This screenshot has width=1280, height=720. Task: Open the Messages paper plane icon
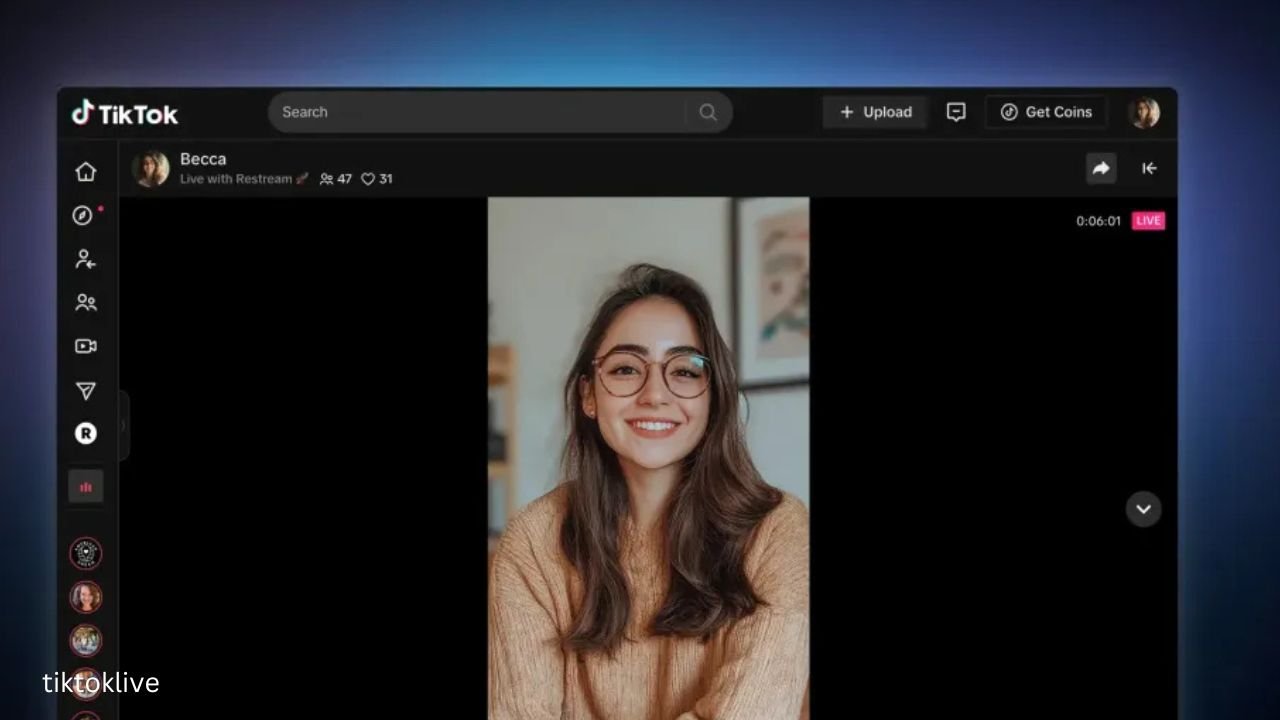(86, 391)
